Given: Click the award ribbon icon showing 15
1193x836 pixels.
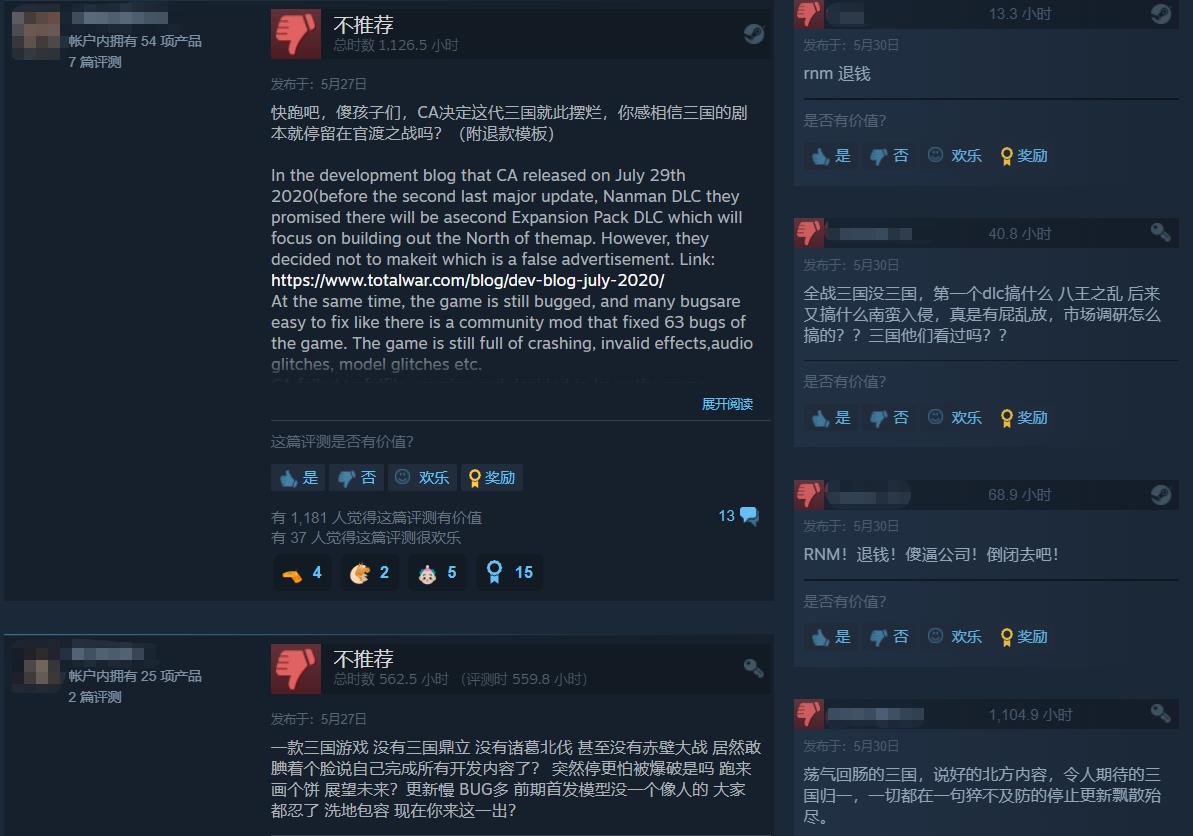Looking at the screenshot, I should click(495, 572).
